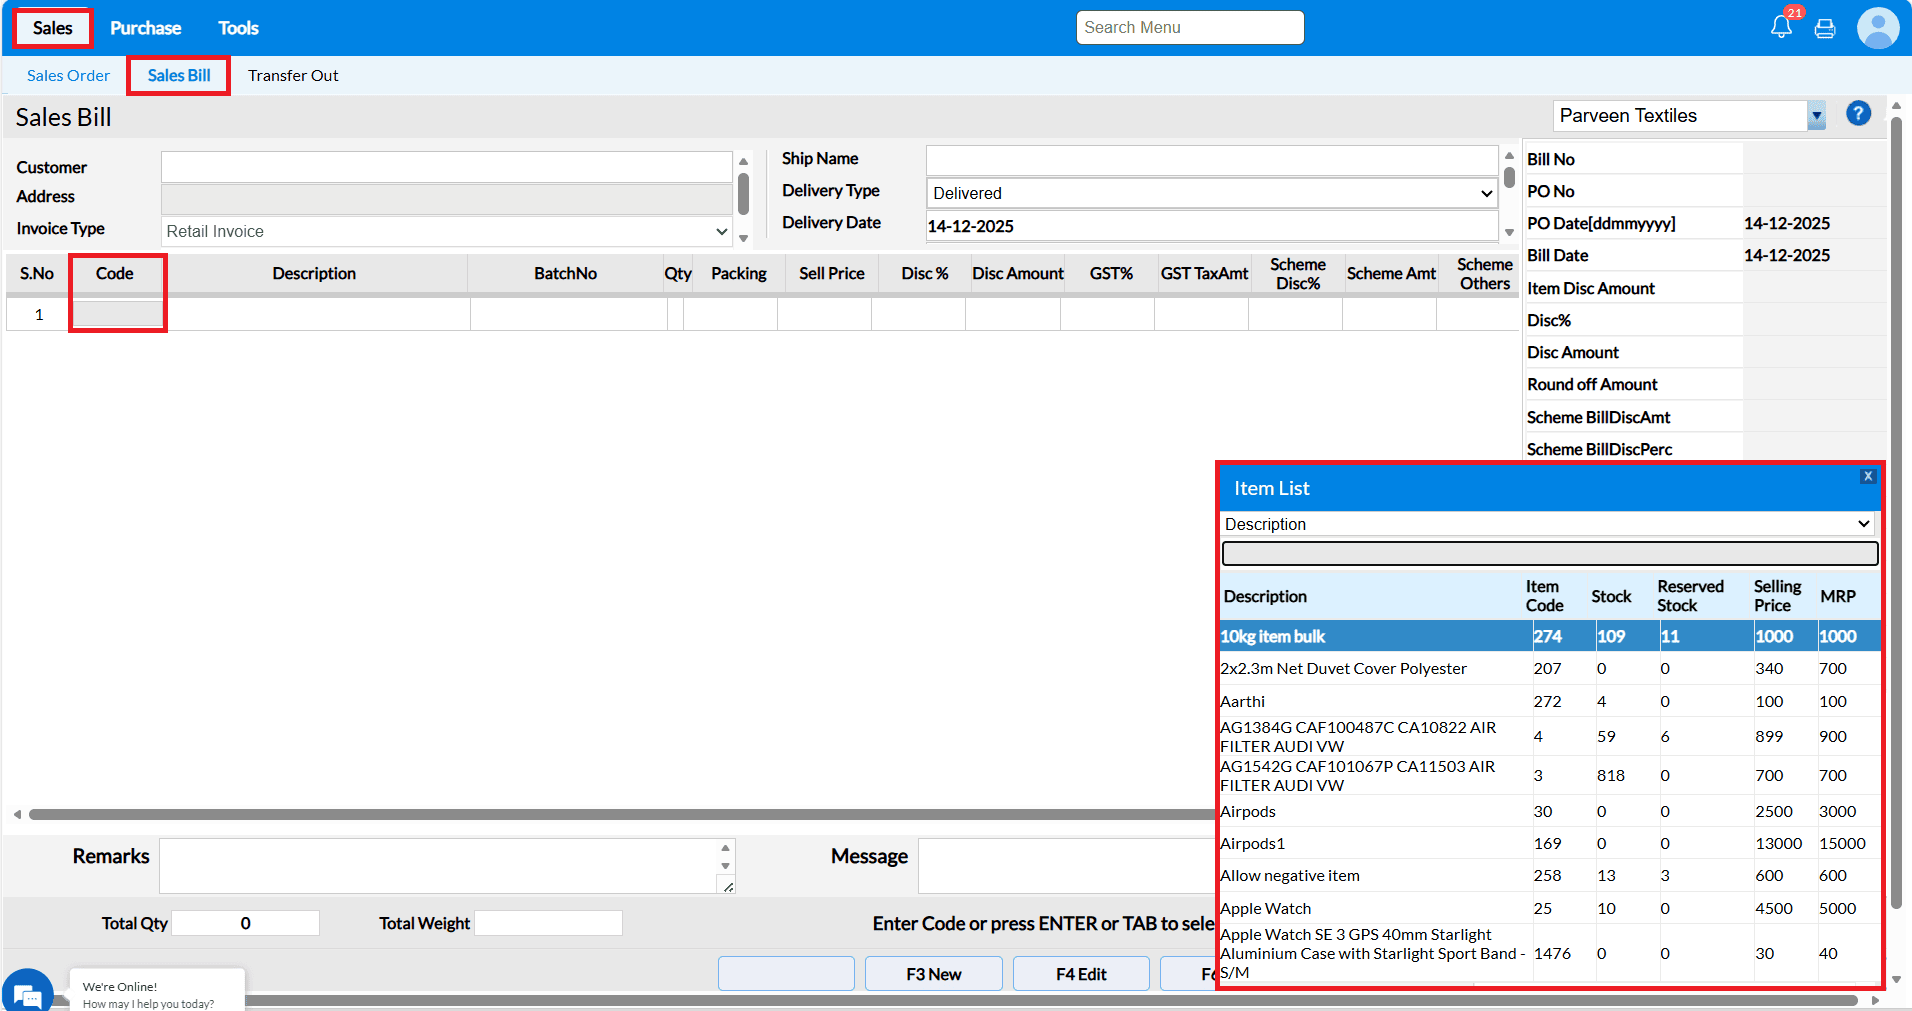Image resolution: width=1912 pixels, height=1011 pixels.
Task: Click the Customer input field
Action: [446, 167]
